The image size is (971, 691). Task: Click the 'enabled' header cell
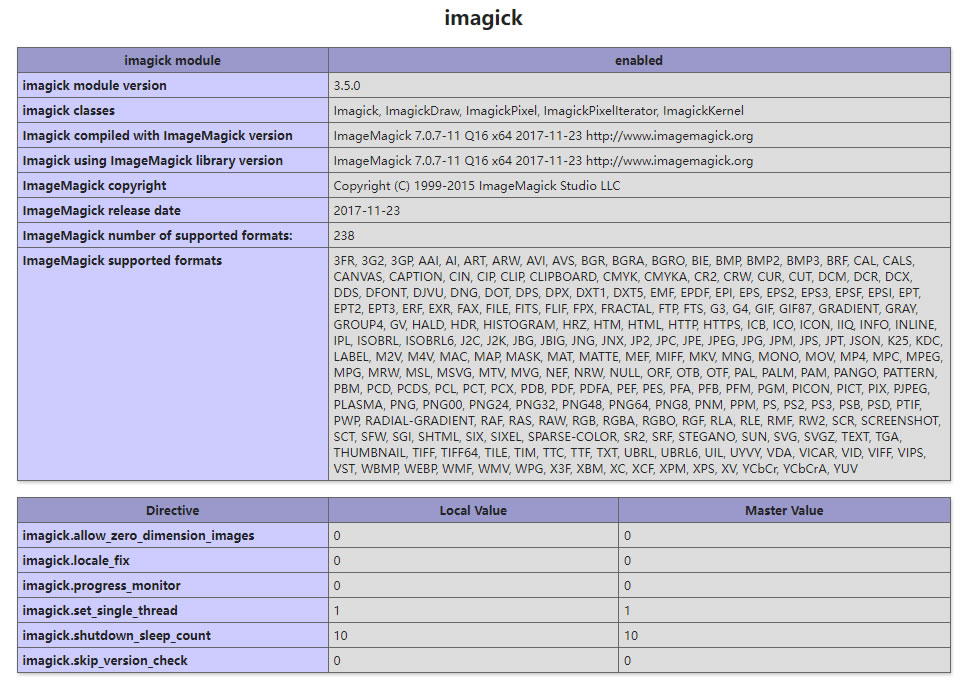click(638, 60)
